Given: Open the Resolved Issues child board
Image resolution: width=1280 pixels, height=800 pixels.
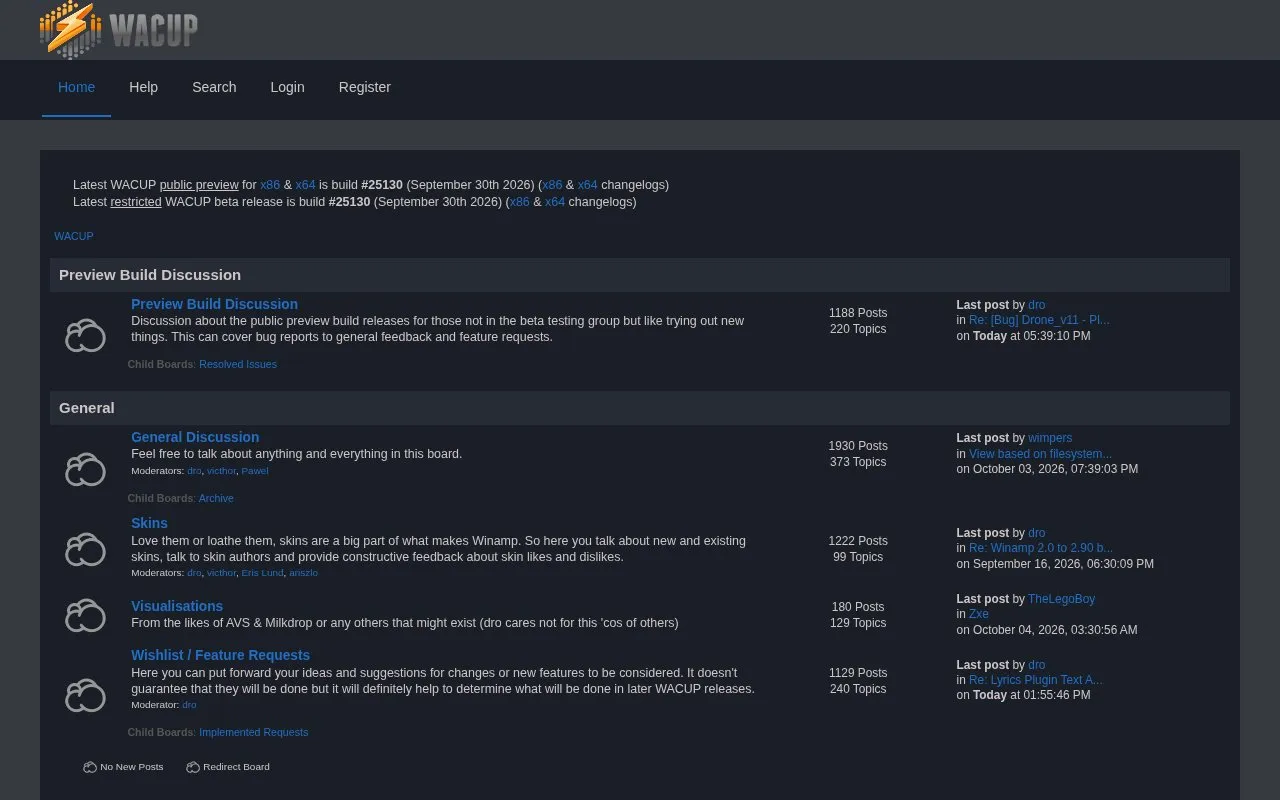Looking at the screenshot, I should tap(238, 364).
